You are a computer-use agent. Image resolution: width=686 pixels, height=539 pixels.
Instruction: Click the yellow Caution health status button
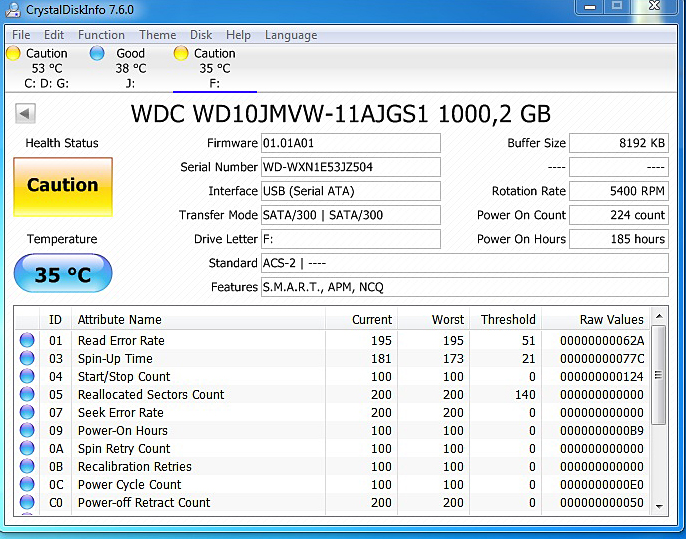pos(63,187)
